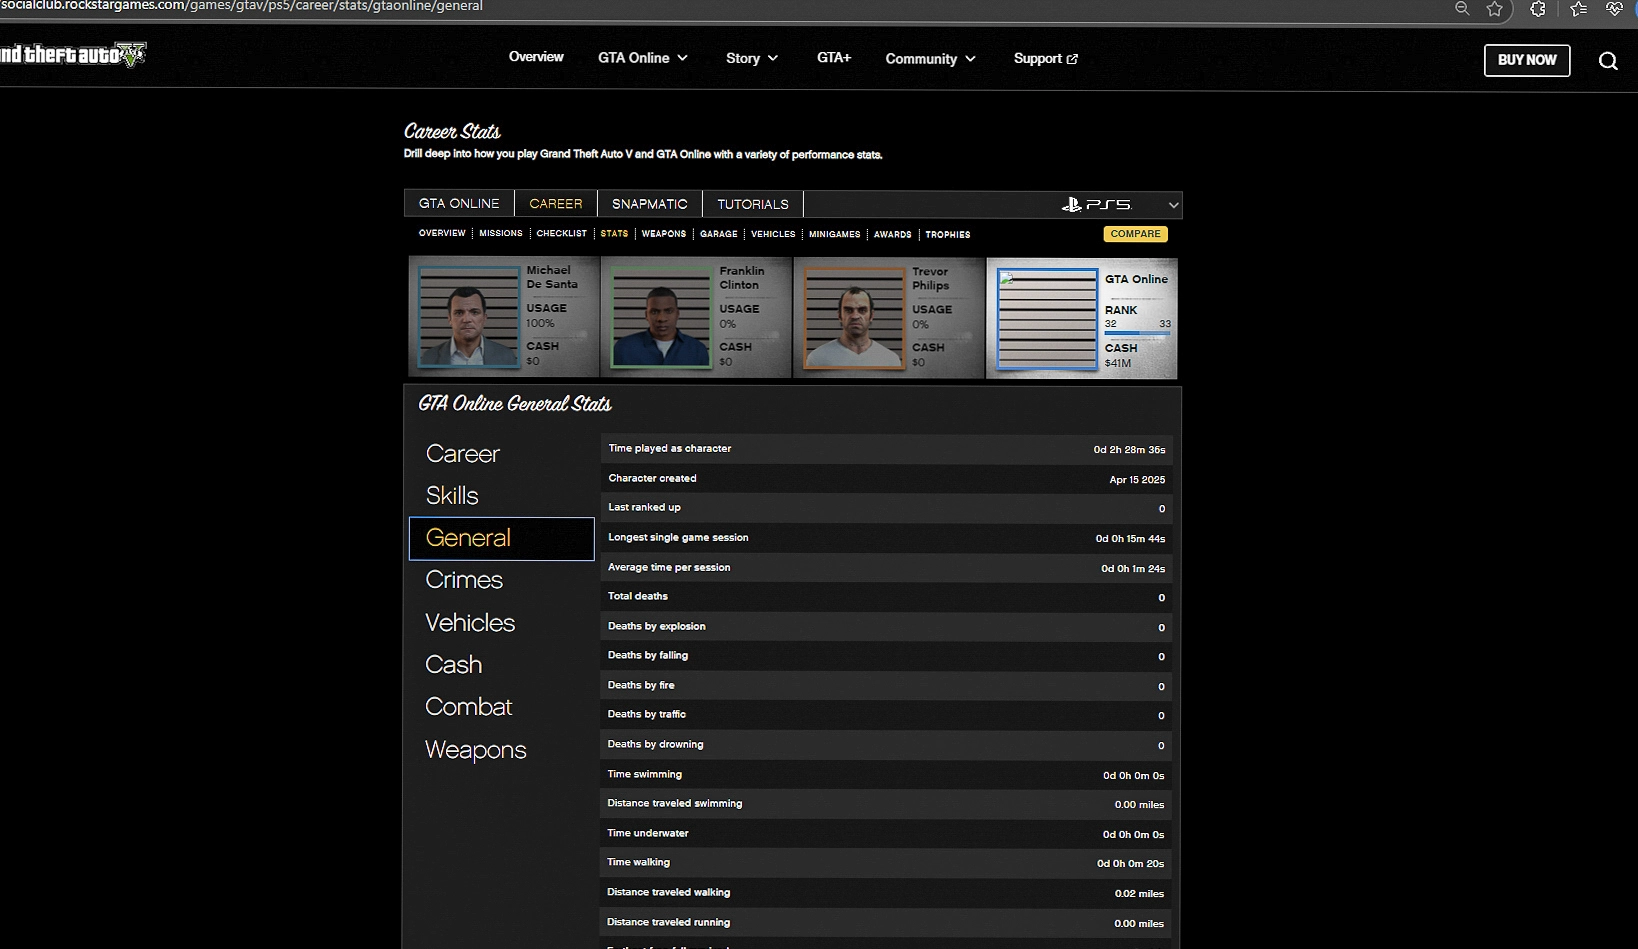Click the PlayStation PS5 platform logo
1638x949 pixels.
(1096, 204)
